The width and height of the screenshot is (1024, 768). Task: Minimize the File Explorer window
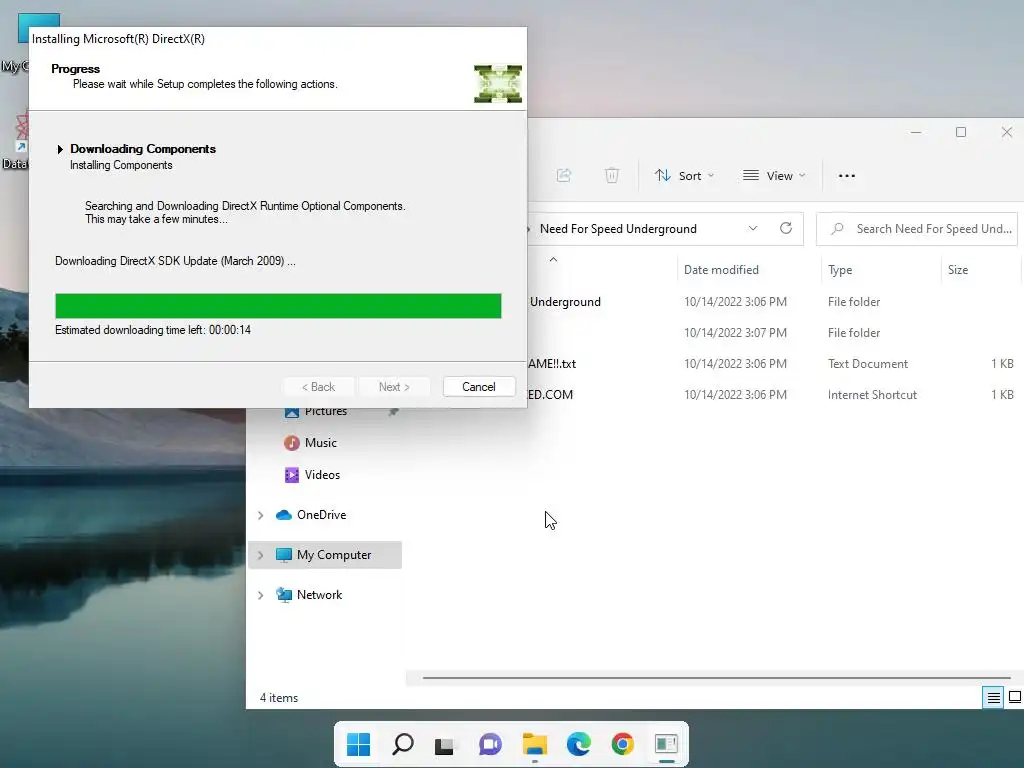(x=916, y=132)
